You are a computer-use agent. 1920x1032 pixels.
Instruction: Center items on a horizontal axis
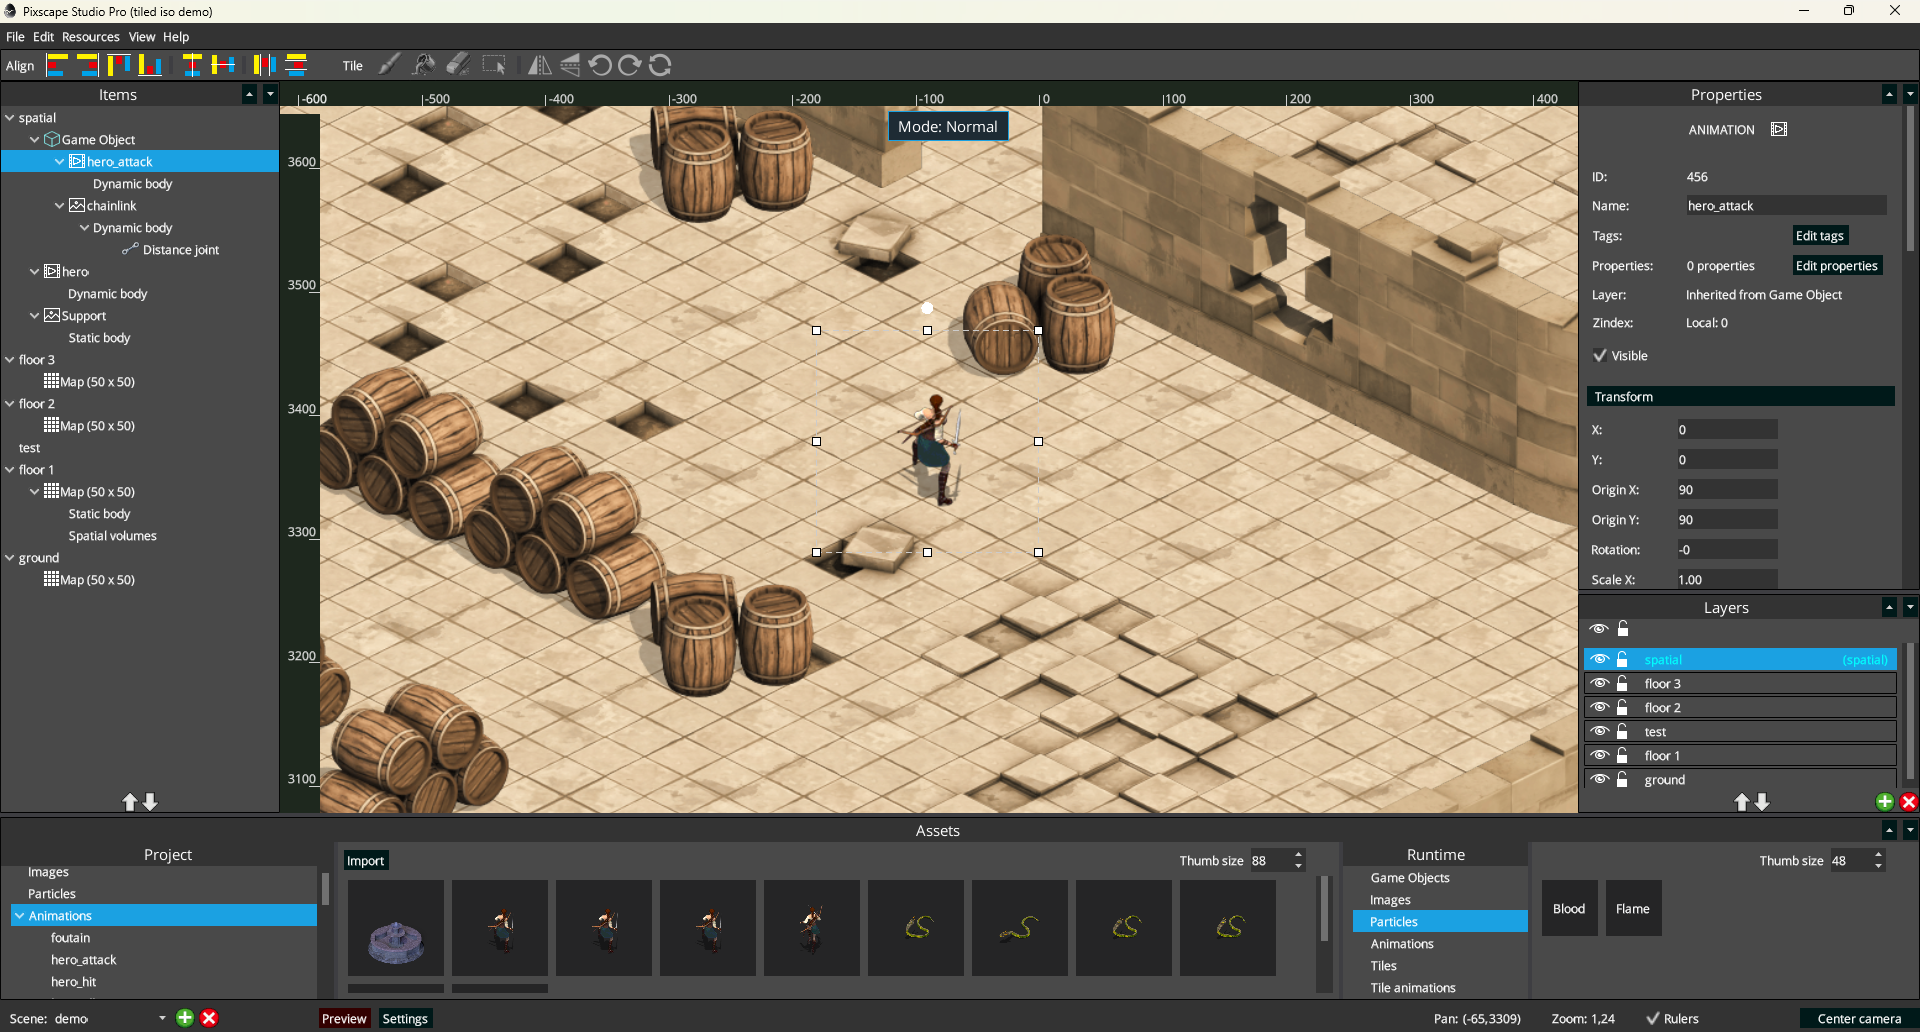[x=223, y=65]
